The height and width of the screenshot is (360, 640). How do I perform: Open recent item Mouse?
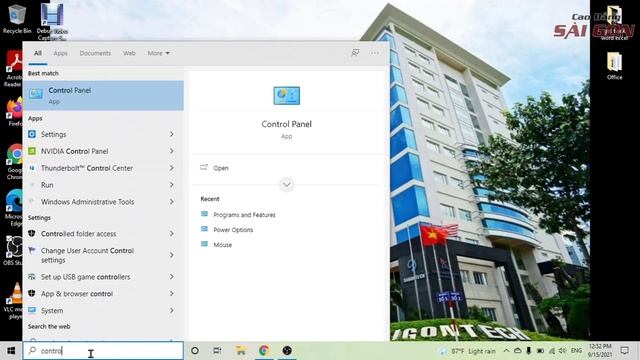[222, 244]
